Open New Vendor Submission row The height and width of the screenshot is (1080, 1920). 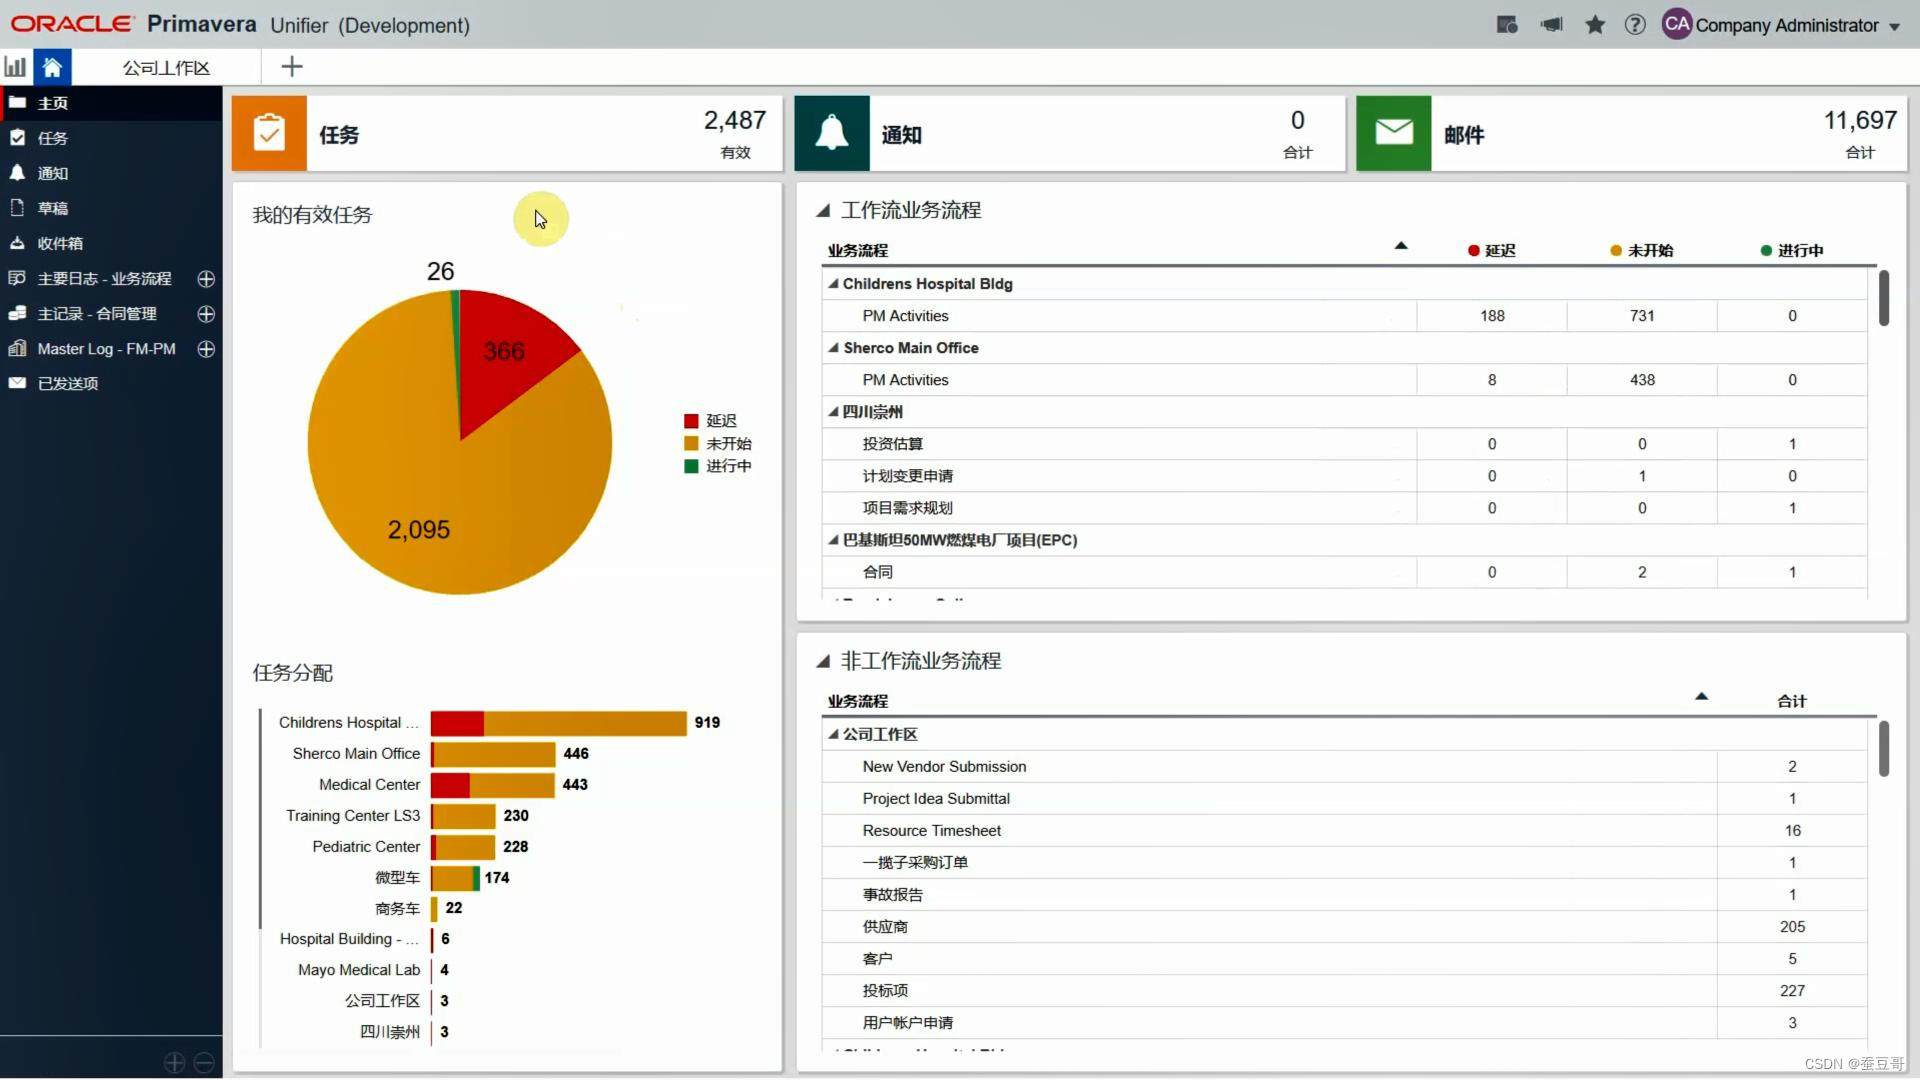pos(1344,766)
